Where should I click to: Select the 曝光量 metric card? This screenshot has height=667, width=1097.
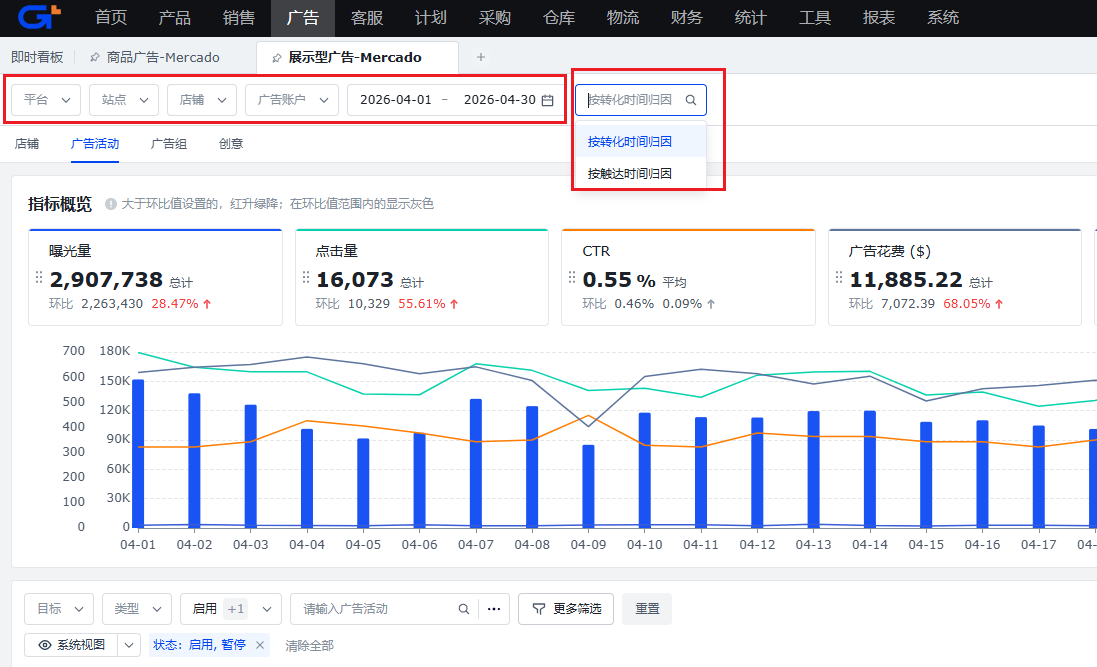click(155, 277)
